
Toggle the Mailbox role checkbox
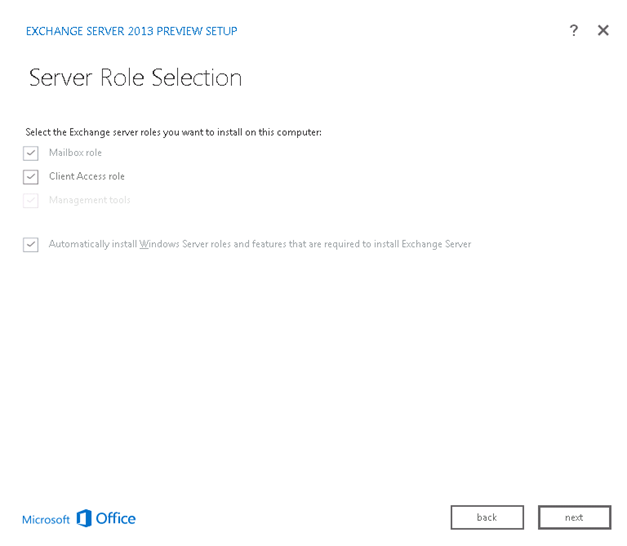click(x=31, y=153)
